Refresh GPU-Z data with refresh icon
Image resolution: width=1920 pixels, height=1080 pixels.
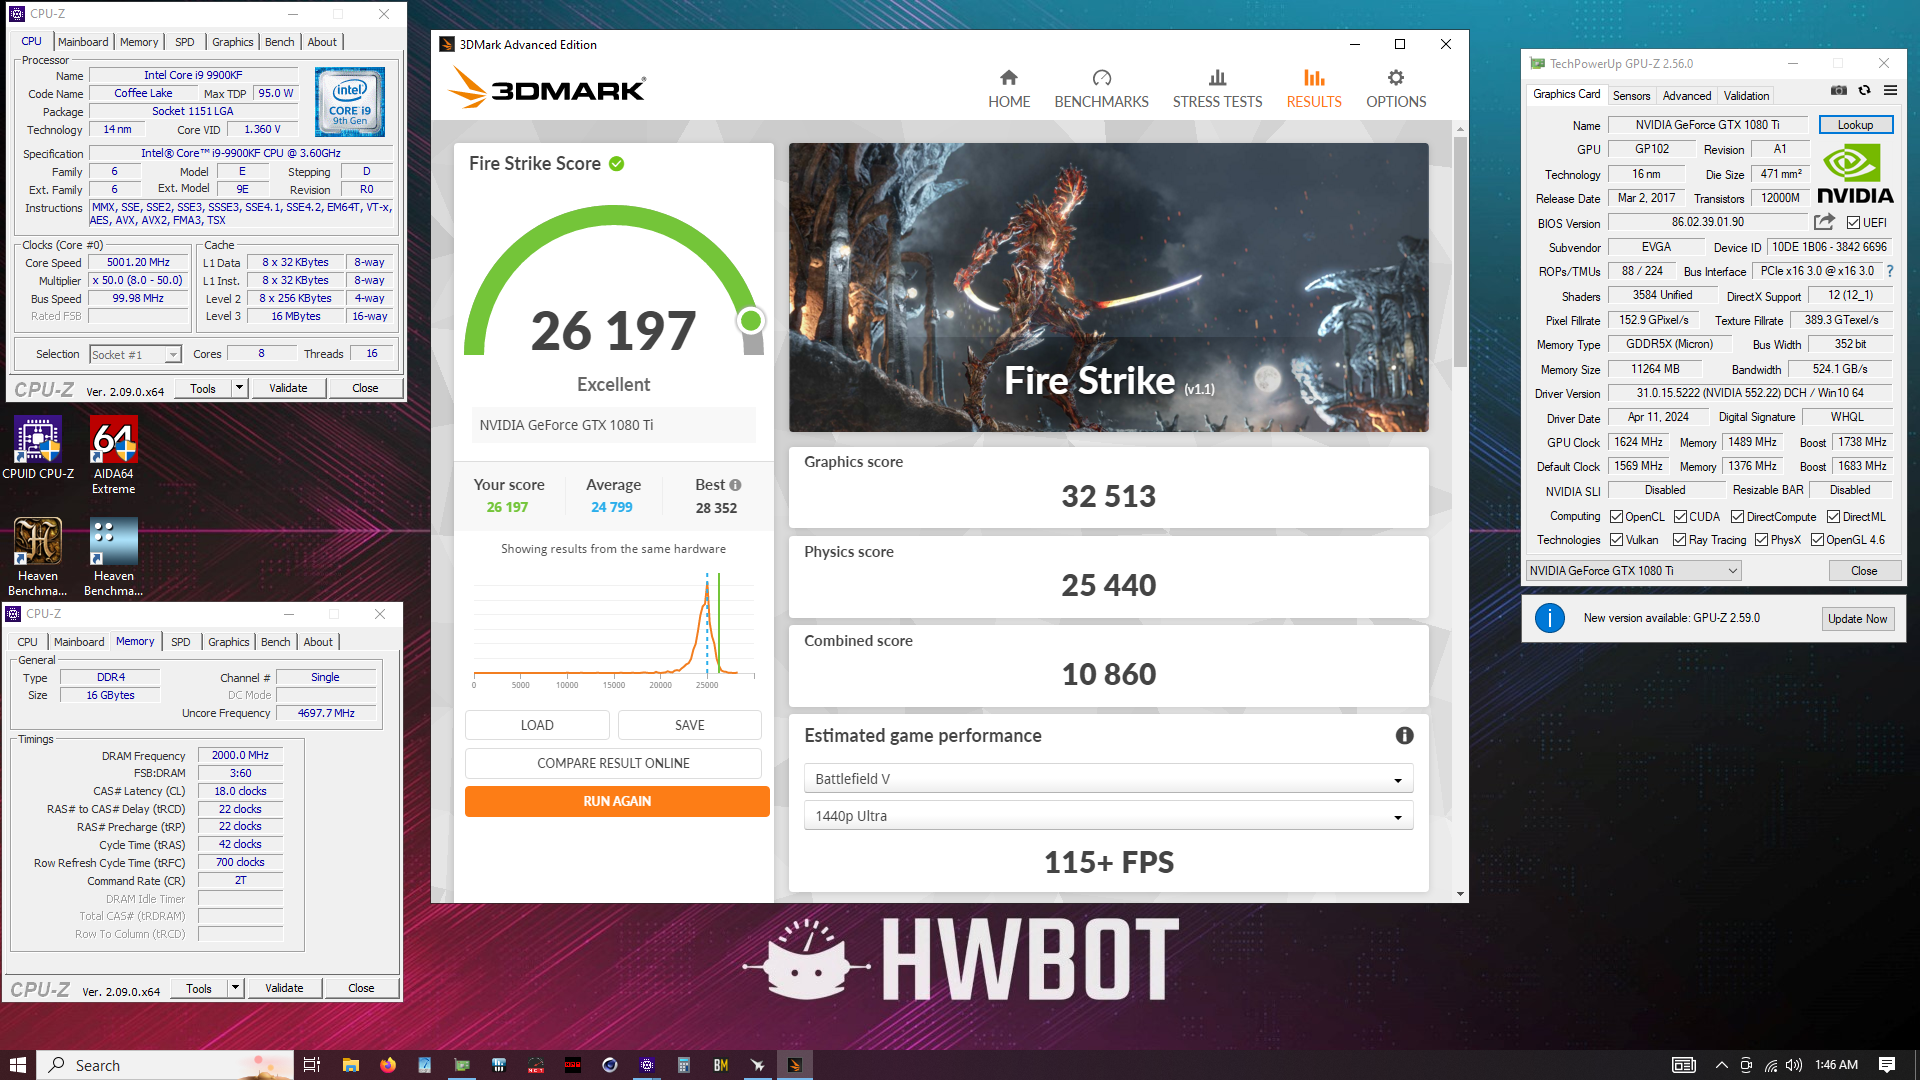click(1864, 90)
